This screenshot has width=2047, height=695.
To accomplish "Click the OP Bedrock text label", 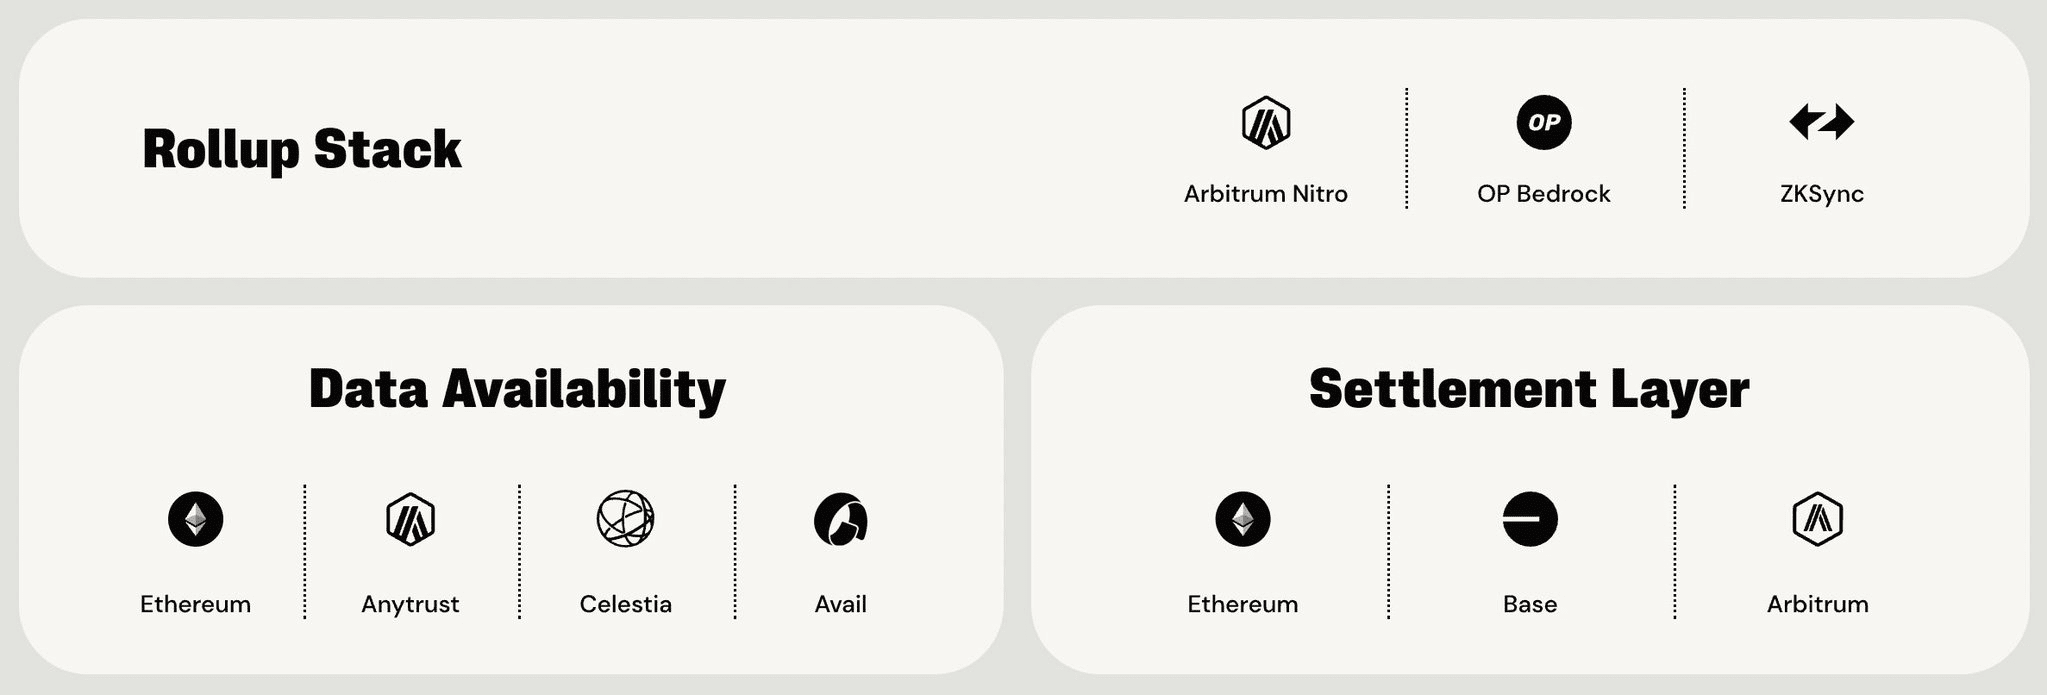I will point(1543,194).
